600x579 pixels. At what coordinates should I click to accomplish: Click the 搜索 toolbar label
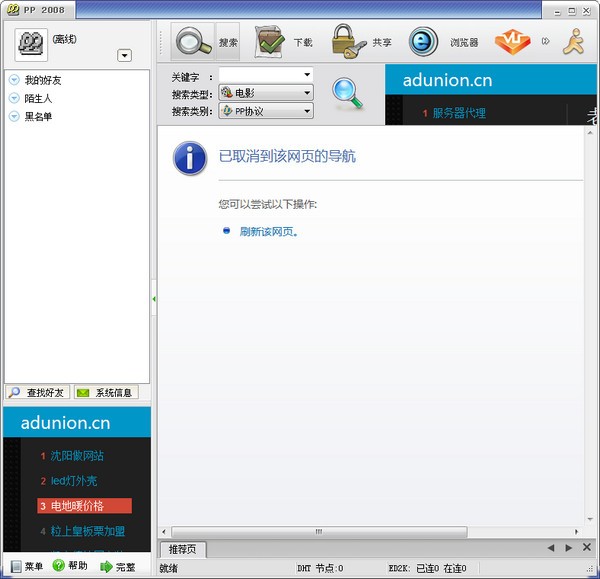(x=228, y=42)
